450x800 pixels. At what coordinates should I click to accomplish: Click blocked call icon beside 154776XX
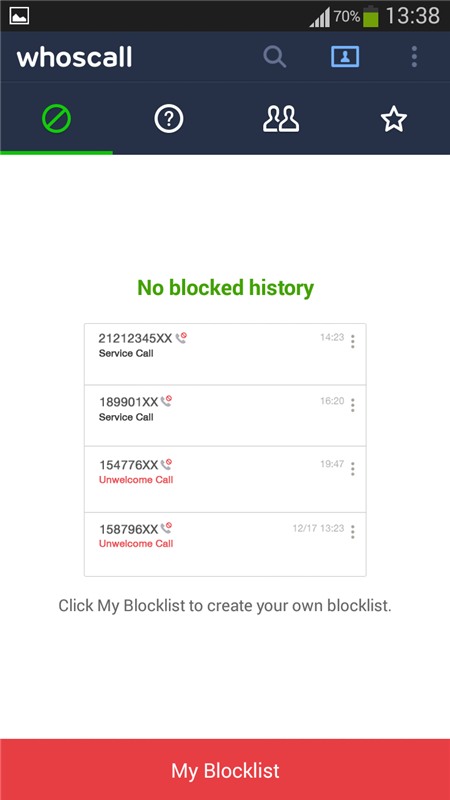pos(166,464)
